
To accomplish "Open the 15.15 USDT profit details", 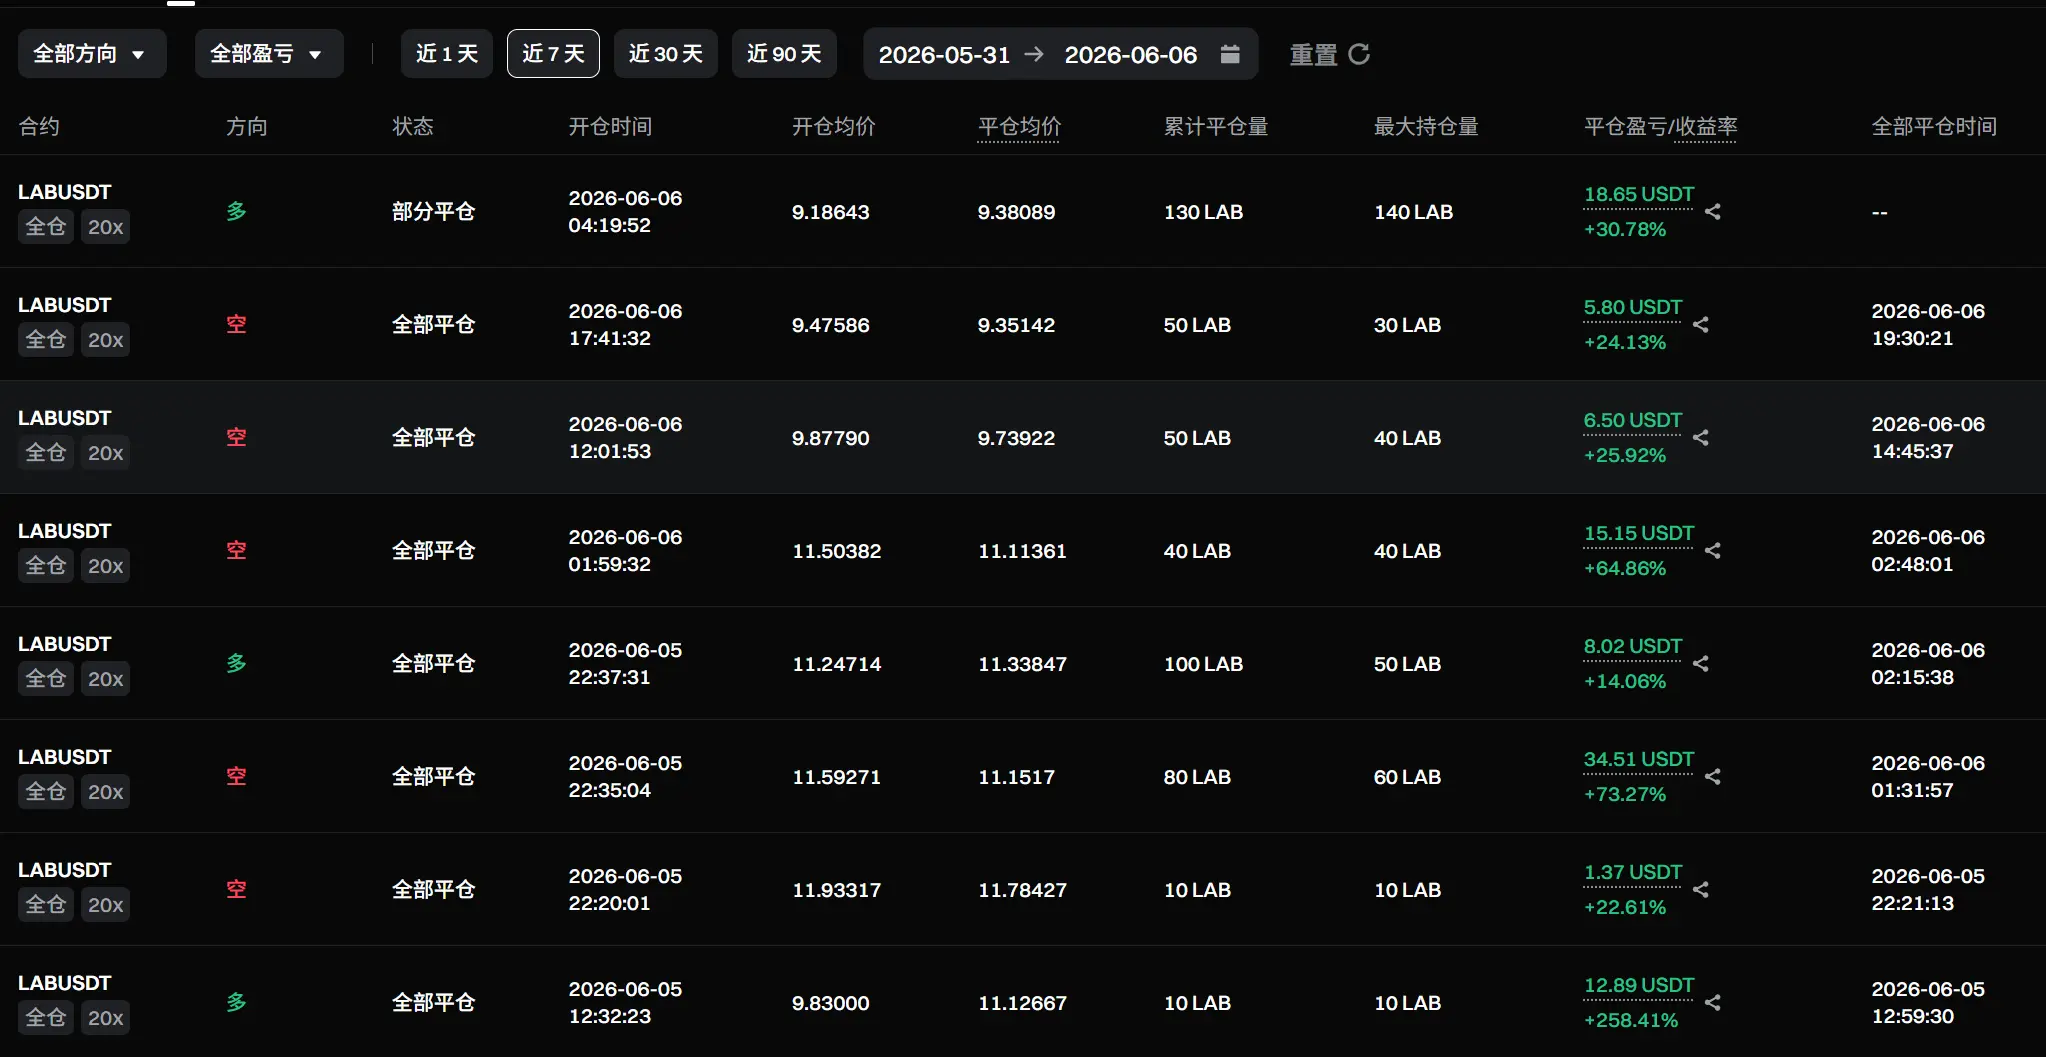I will tap(1639, 534).
